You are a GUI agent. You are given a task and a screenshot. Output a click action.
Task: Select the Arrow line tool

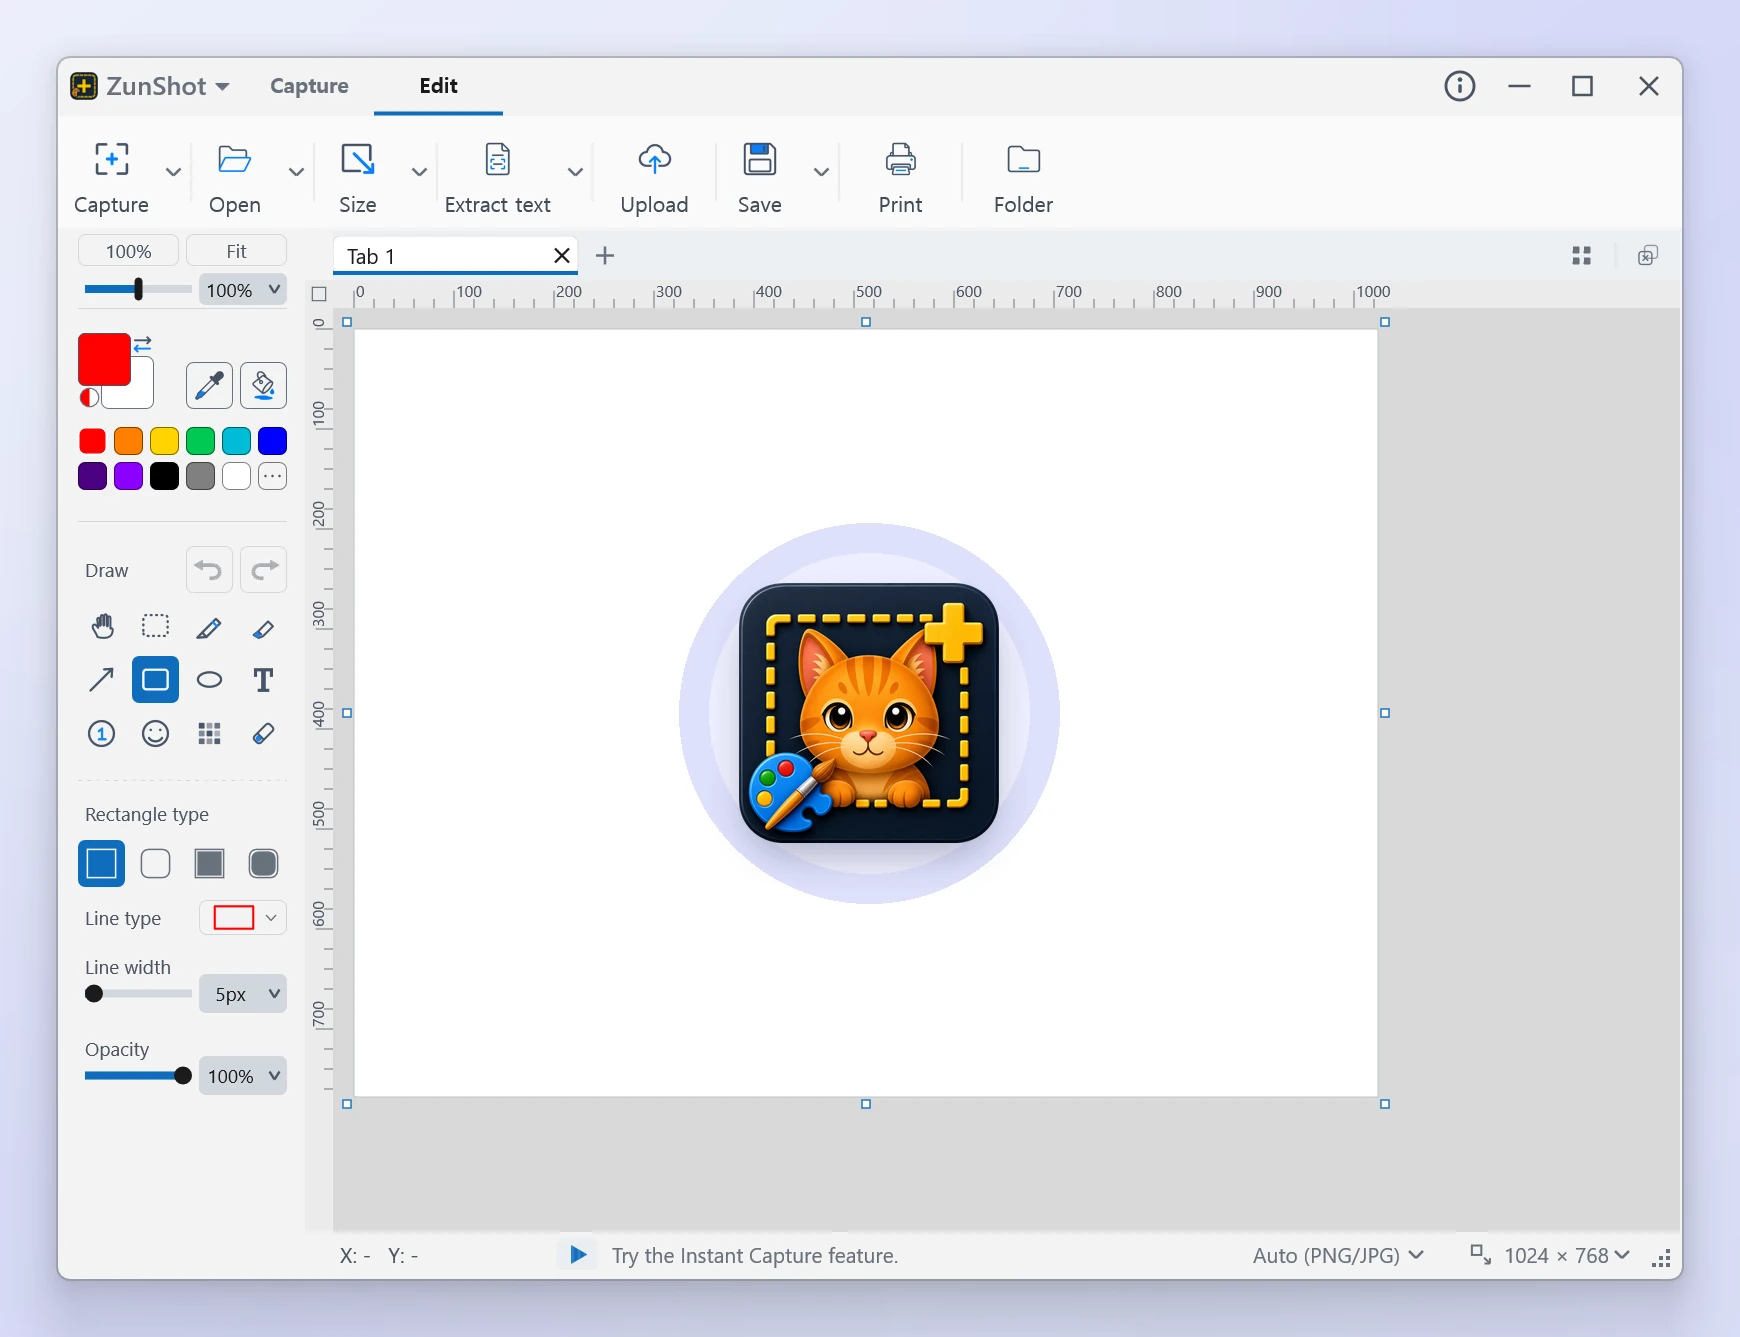(x=102, y=680)
